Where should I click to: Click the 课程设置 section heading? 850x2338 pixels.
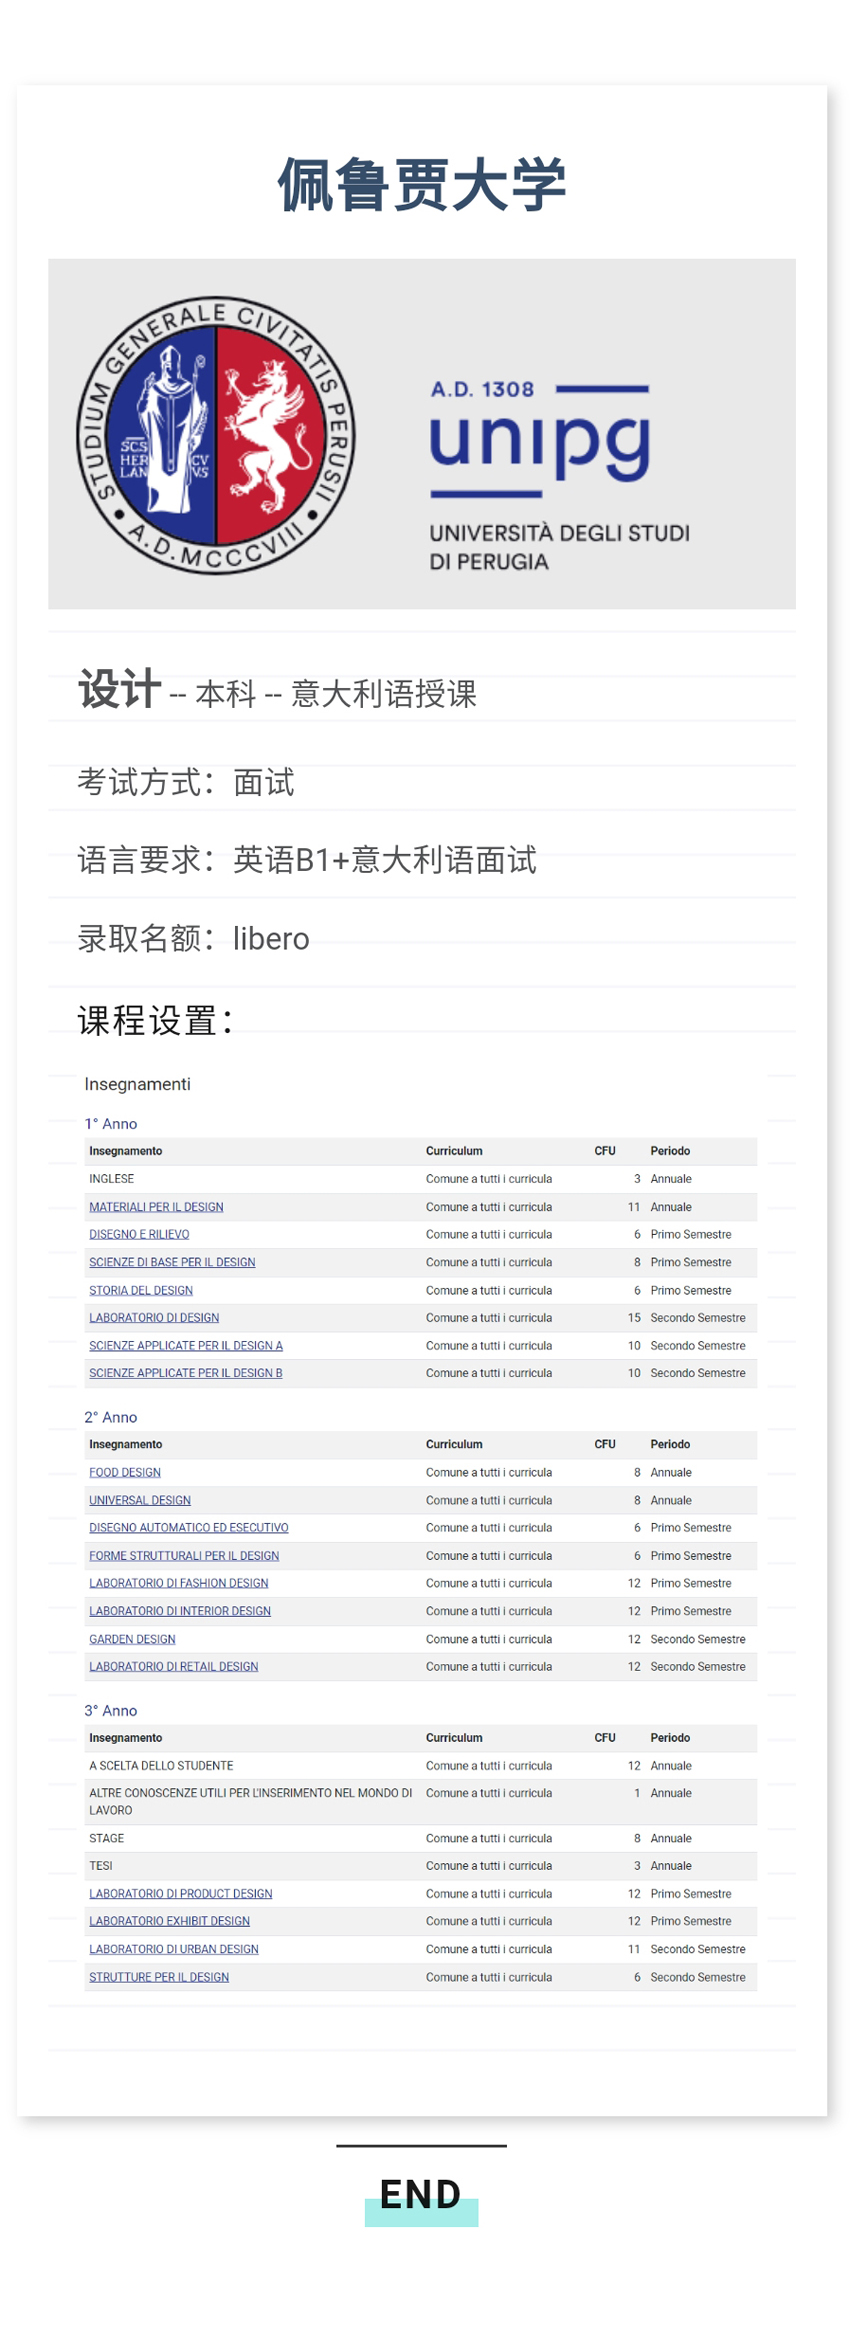point(156,1020)
